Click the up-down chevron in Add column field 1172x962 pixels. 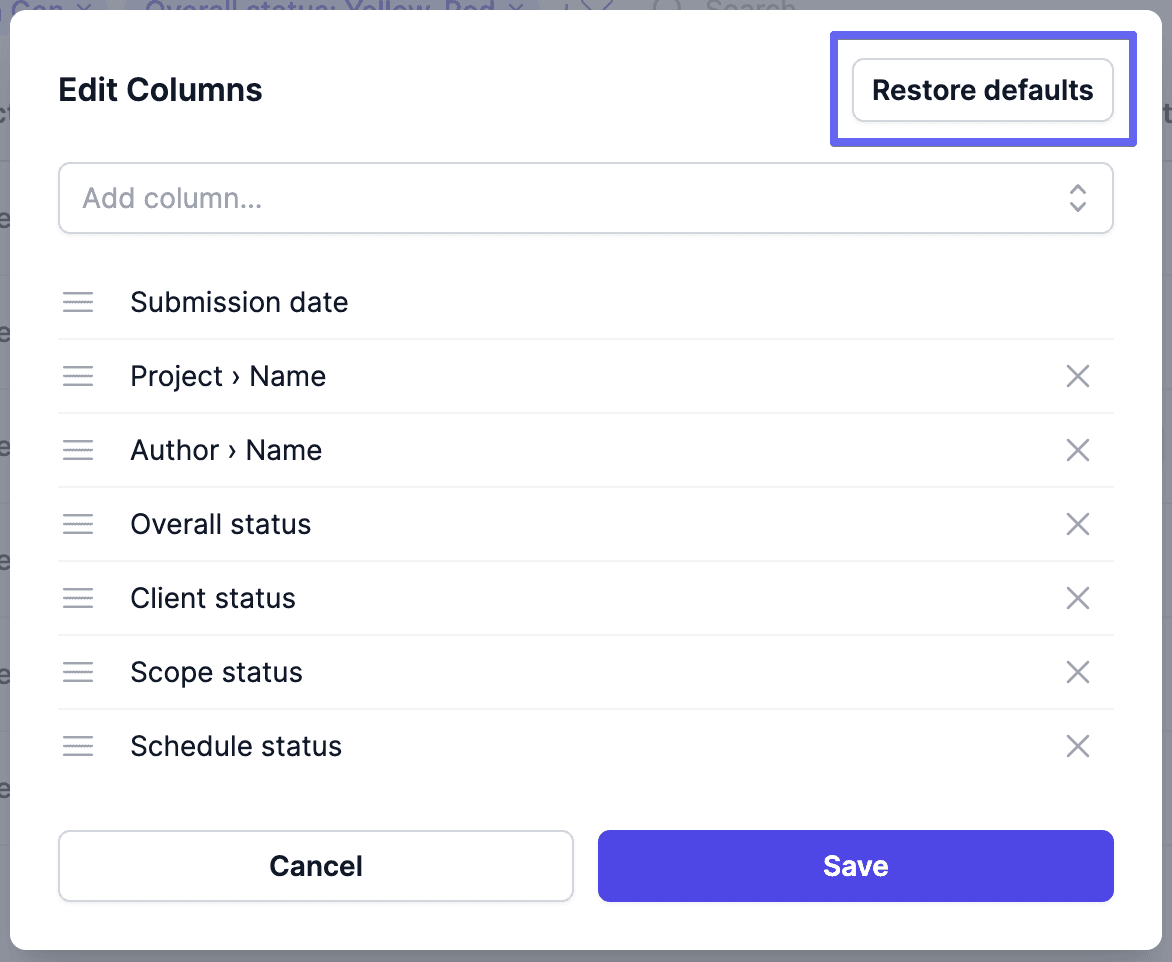pyautogui.click(x=1078, y=198)
